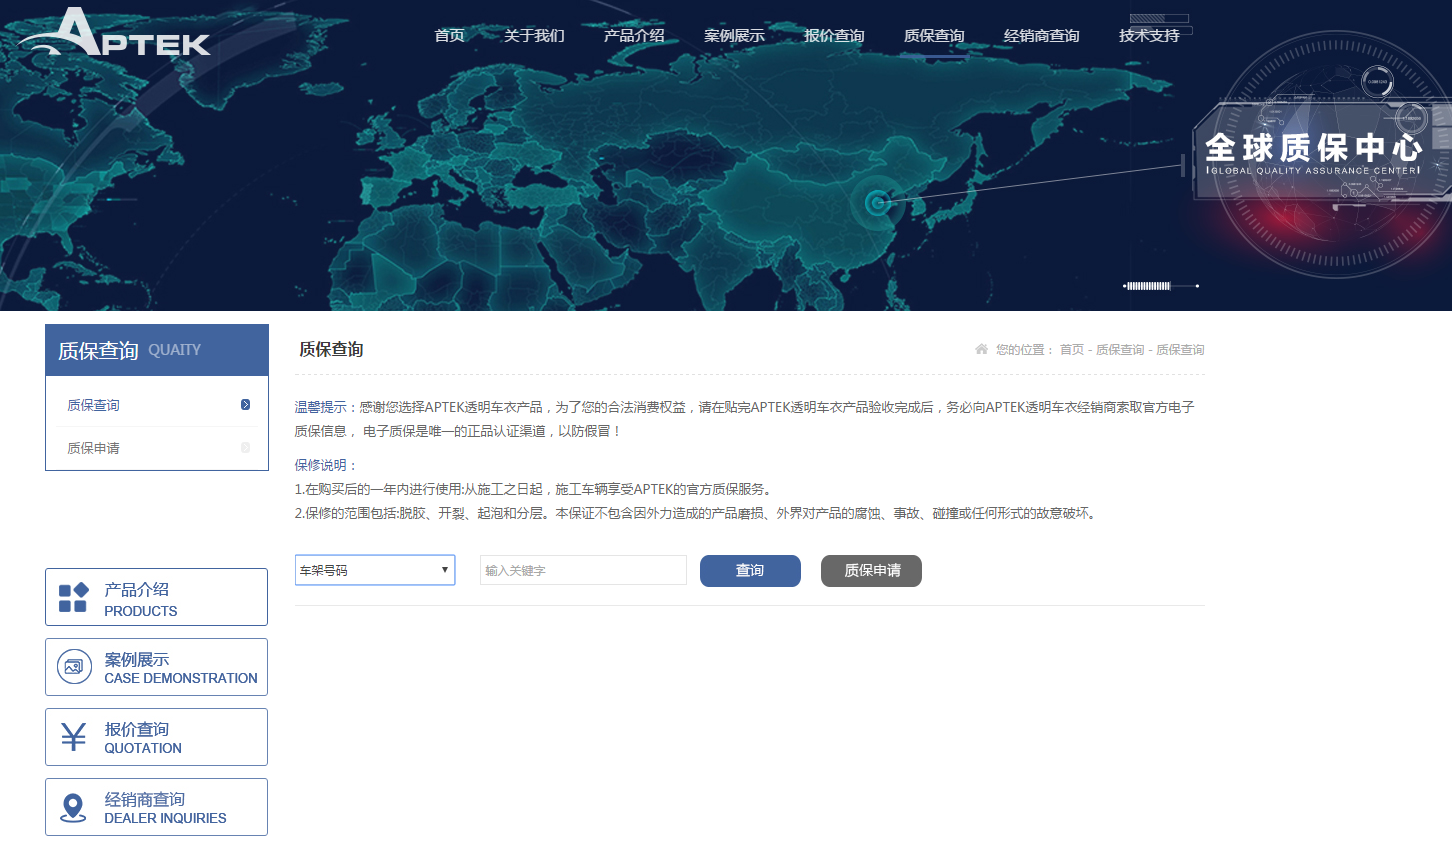Open 经销商查询 in the top navigation
The width and height of the screenshot is (1452, 858).
click(x=1041, y=36)
